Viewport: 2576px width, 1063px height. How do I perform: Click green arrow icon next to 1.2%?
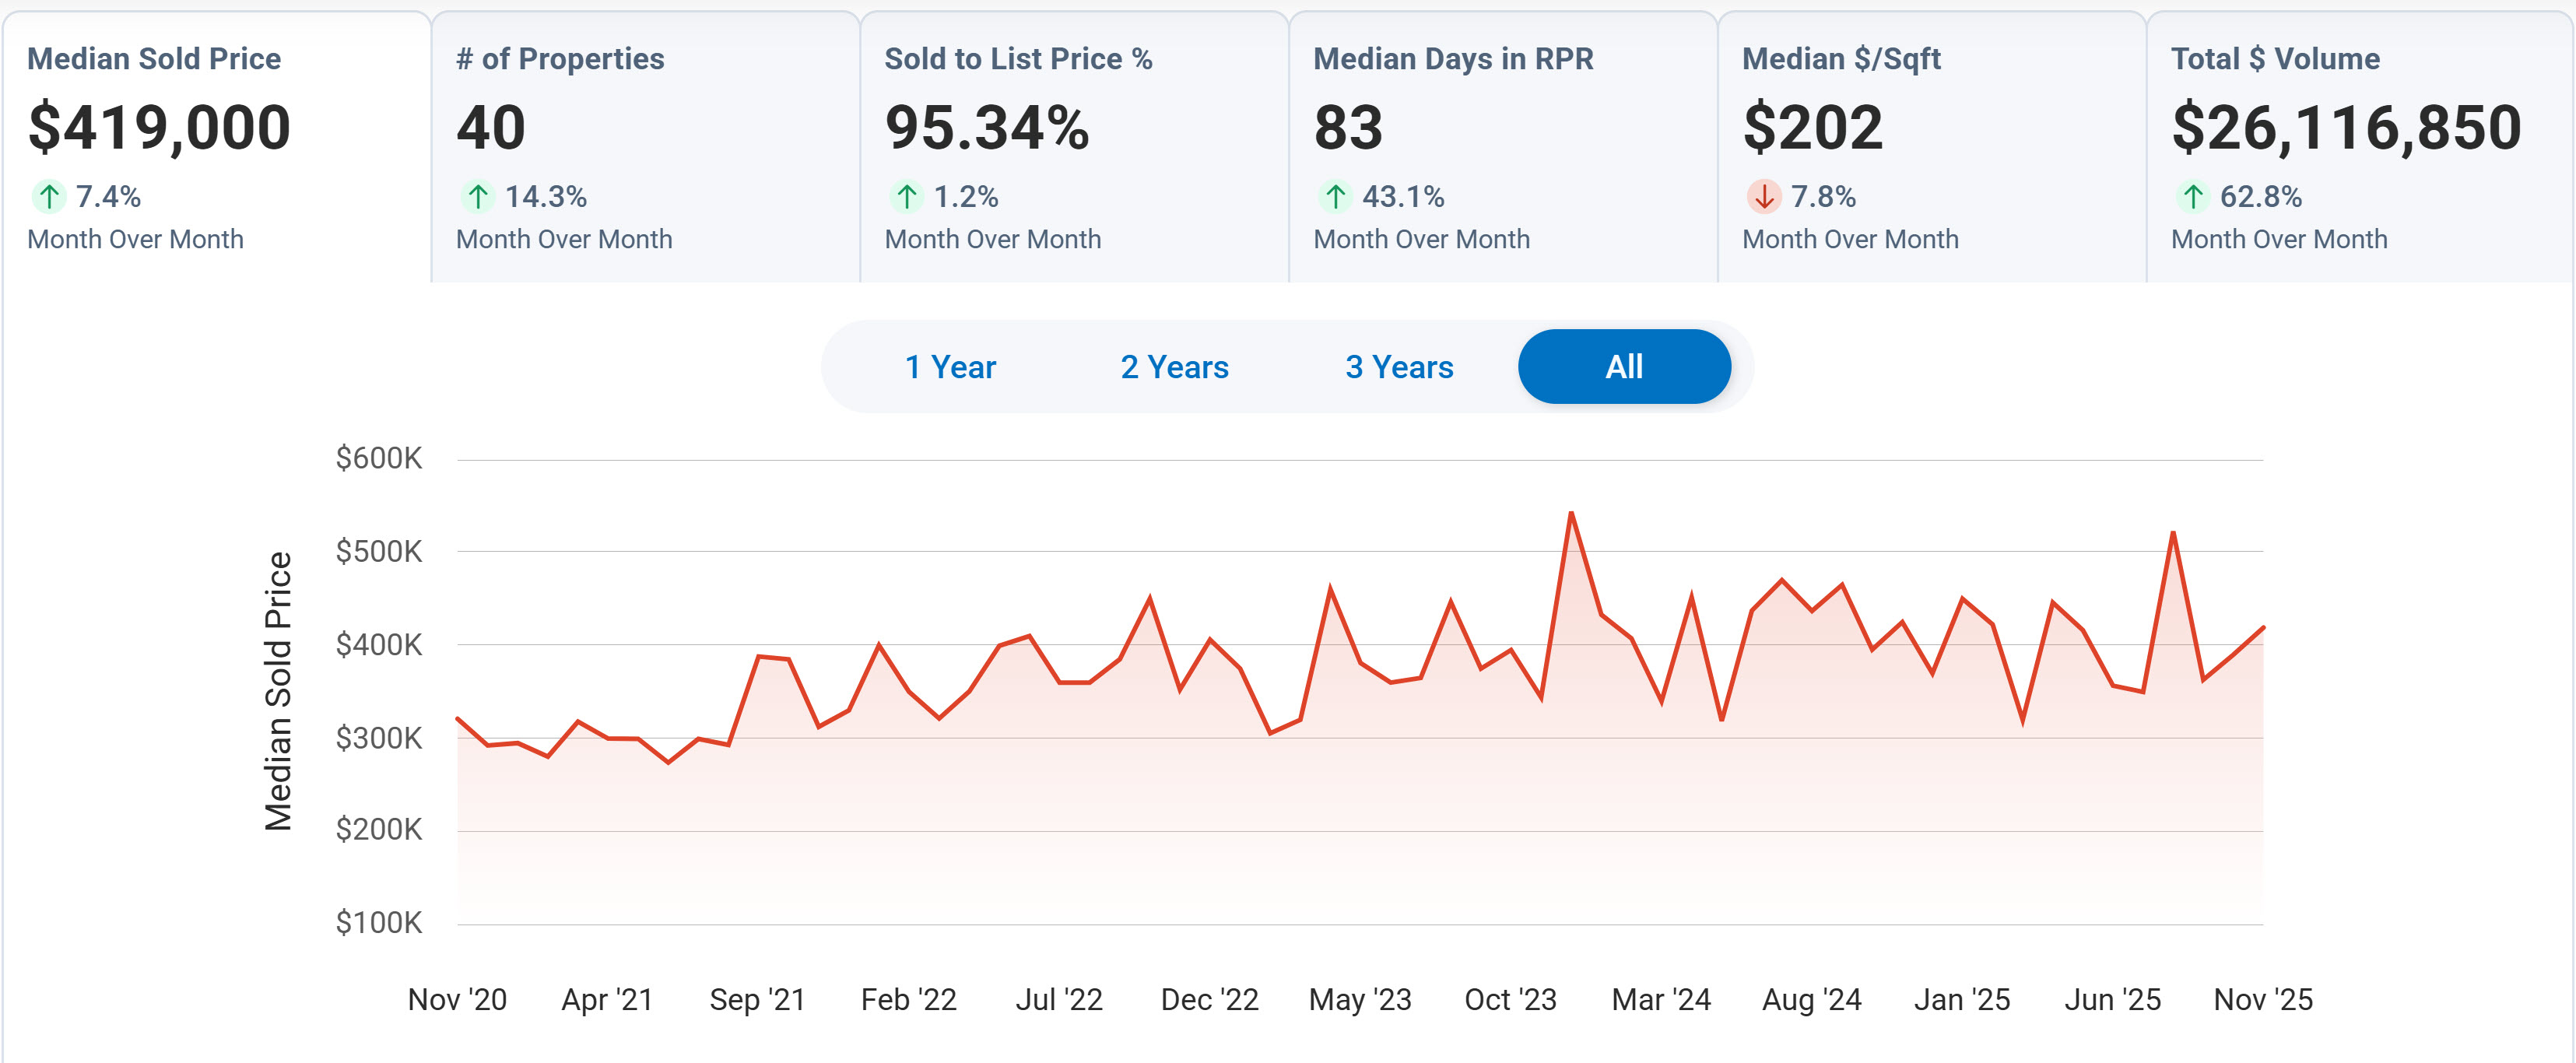(x=907, y=196)
